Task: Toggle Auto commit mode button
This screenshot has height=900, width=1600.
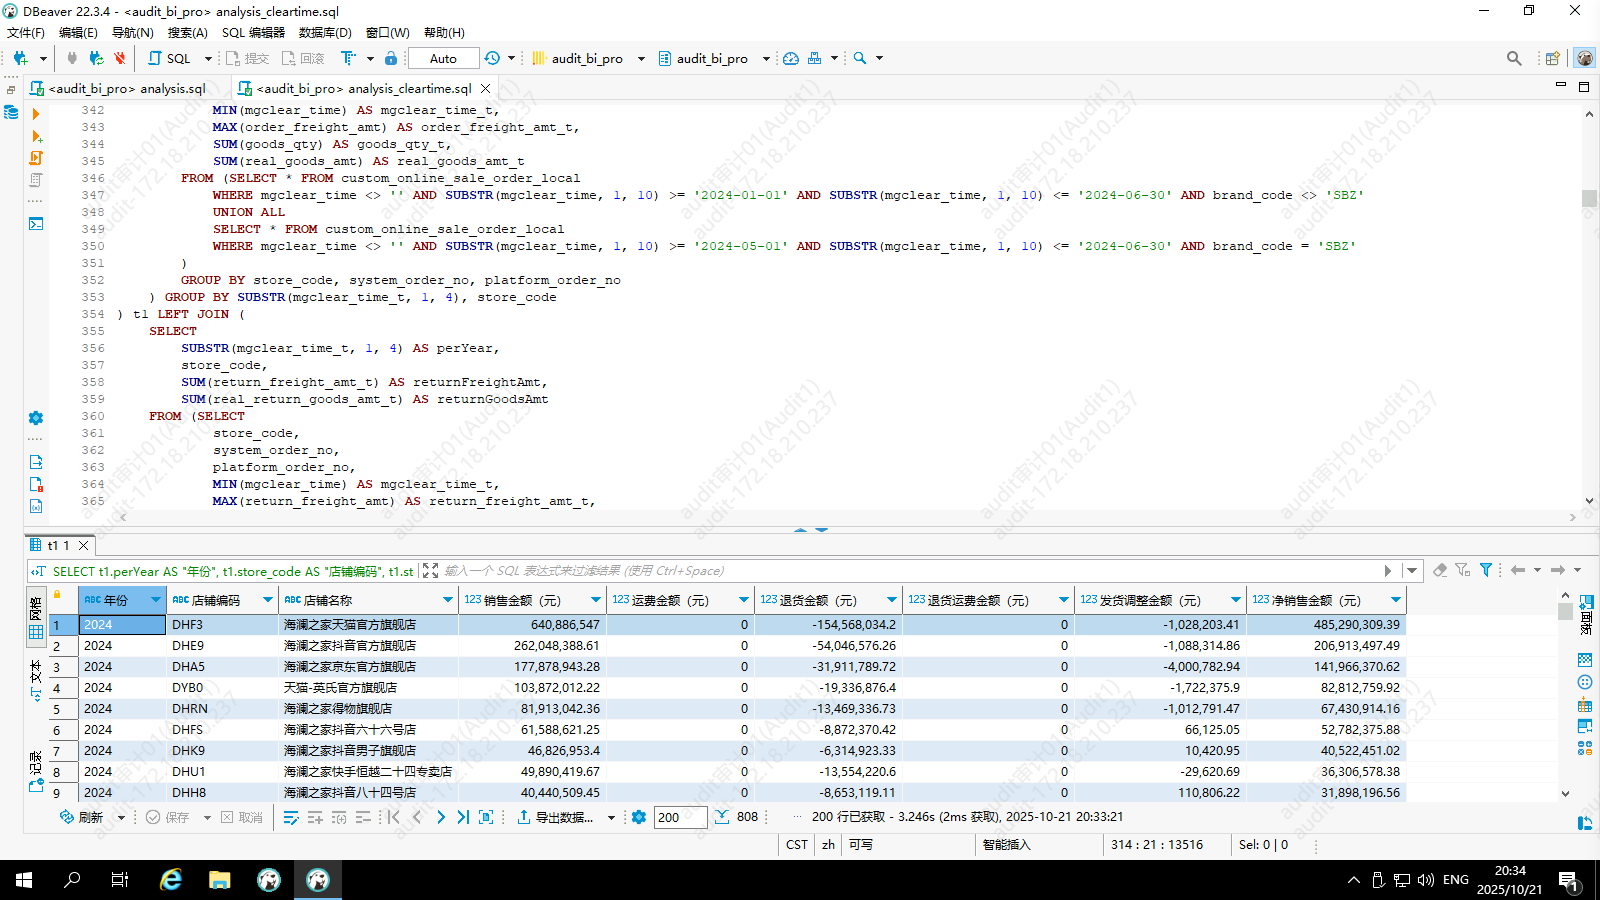Action: [443, 58]
